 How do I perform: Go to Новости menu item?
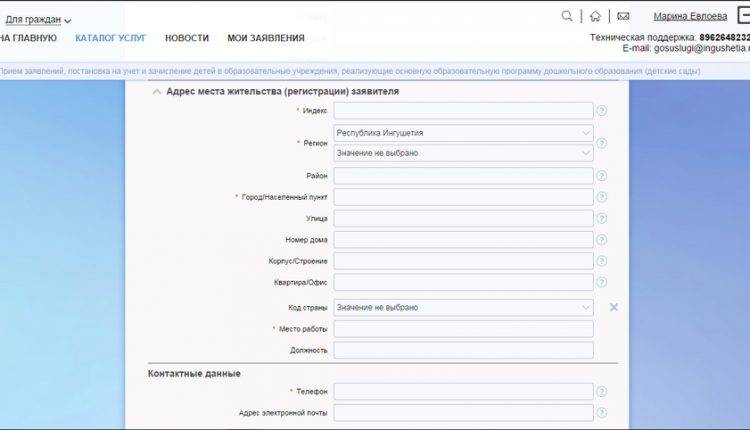(187, 38)
